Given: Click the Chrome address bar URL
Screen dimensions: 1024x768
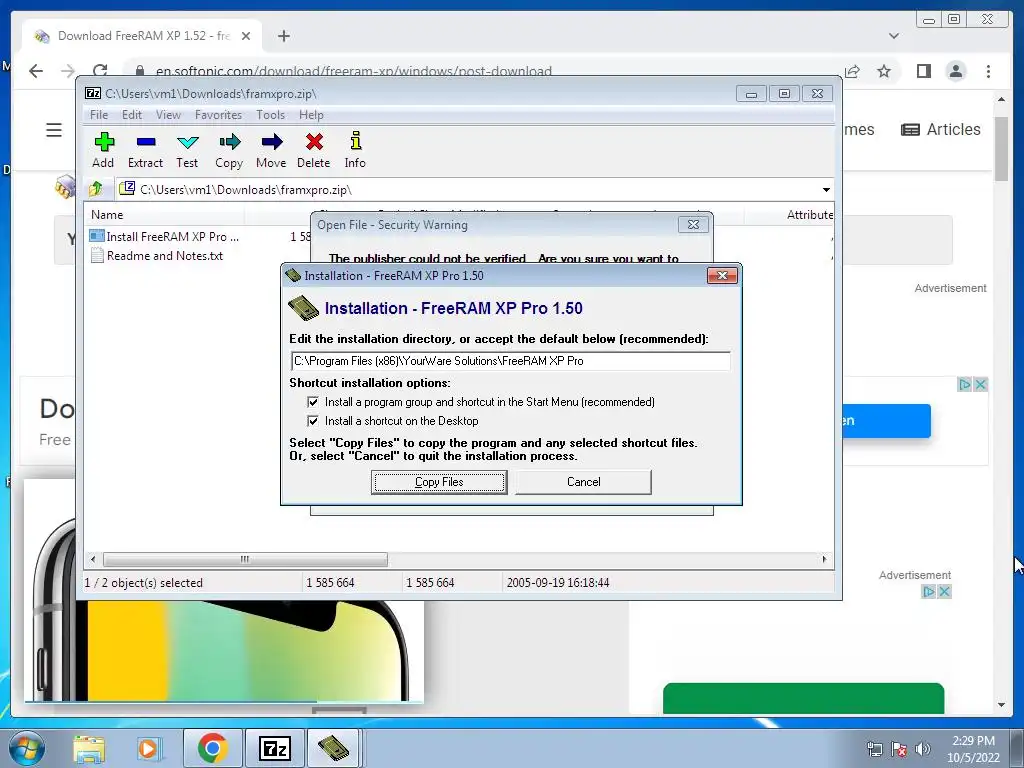Looking at the screenshot, I should [x=353, y=71].
